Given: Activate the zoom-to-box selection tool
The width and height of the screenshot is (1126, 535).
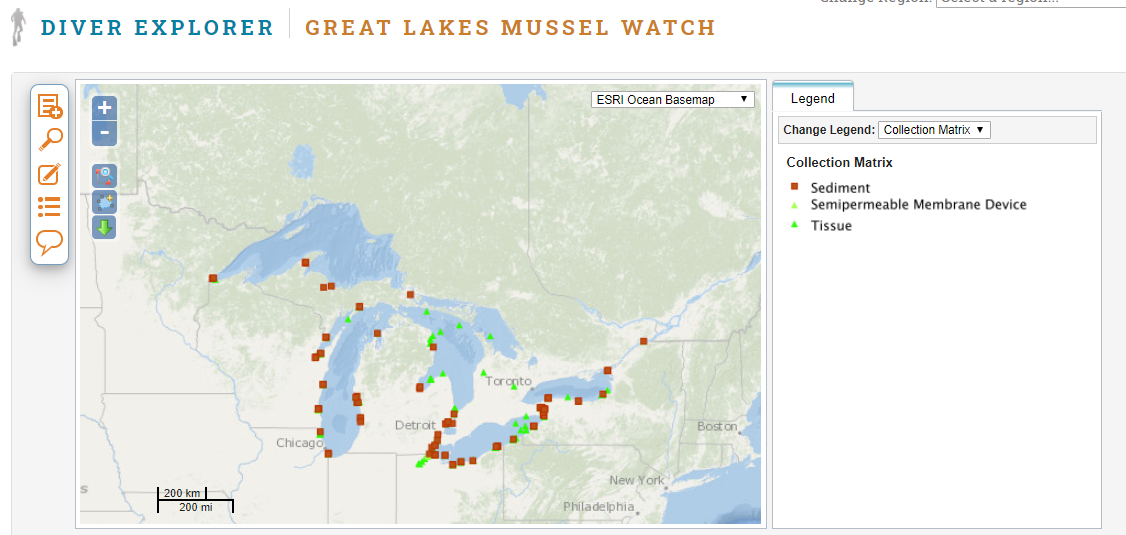Looking at the screenshot, I should 105,175.
